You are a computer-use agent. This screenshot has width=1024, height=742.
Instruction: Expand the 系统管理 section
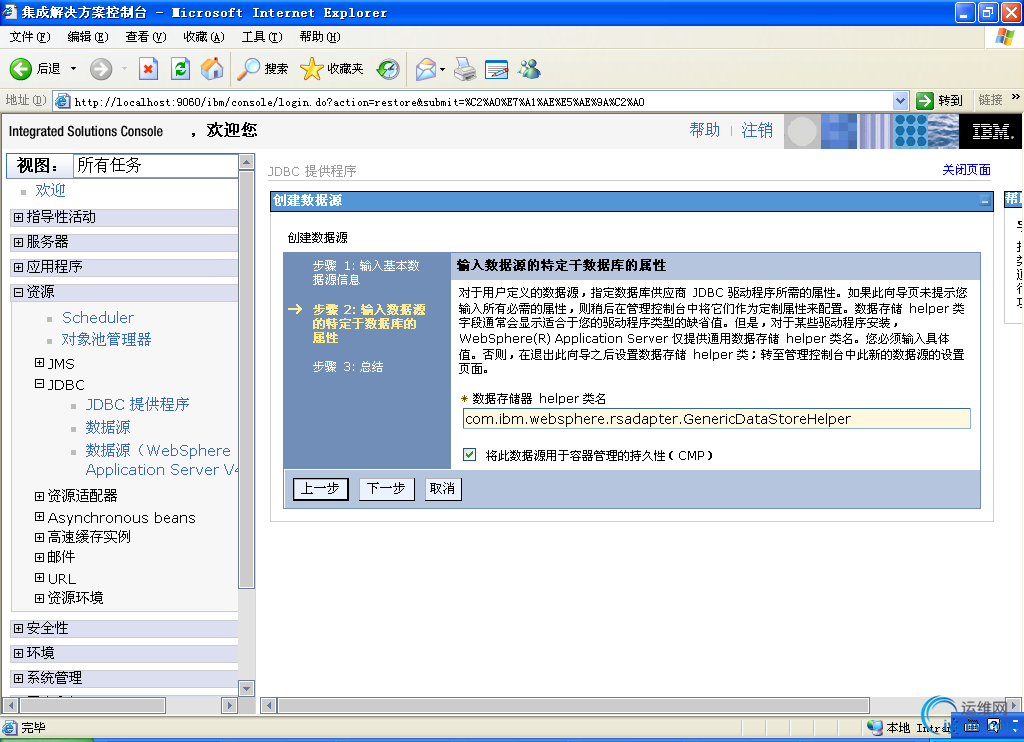[18, 678]
